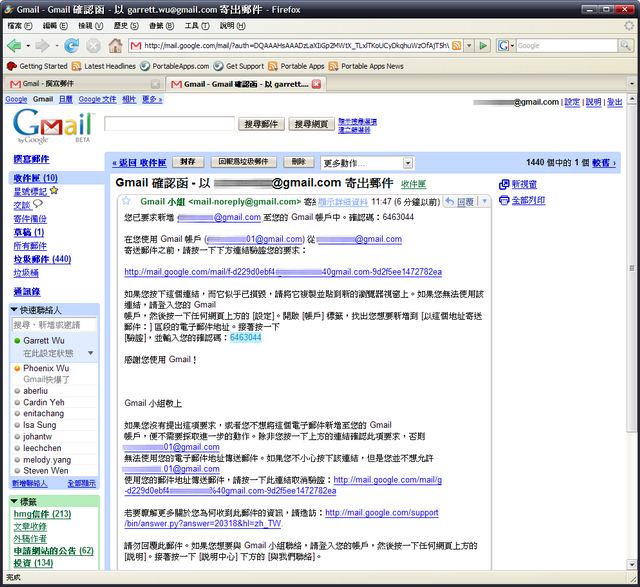Click the search magnifier icon in search box
Image resolution: width=640 pixels, height=587 pixels.
(x=625, y=45)
